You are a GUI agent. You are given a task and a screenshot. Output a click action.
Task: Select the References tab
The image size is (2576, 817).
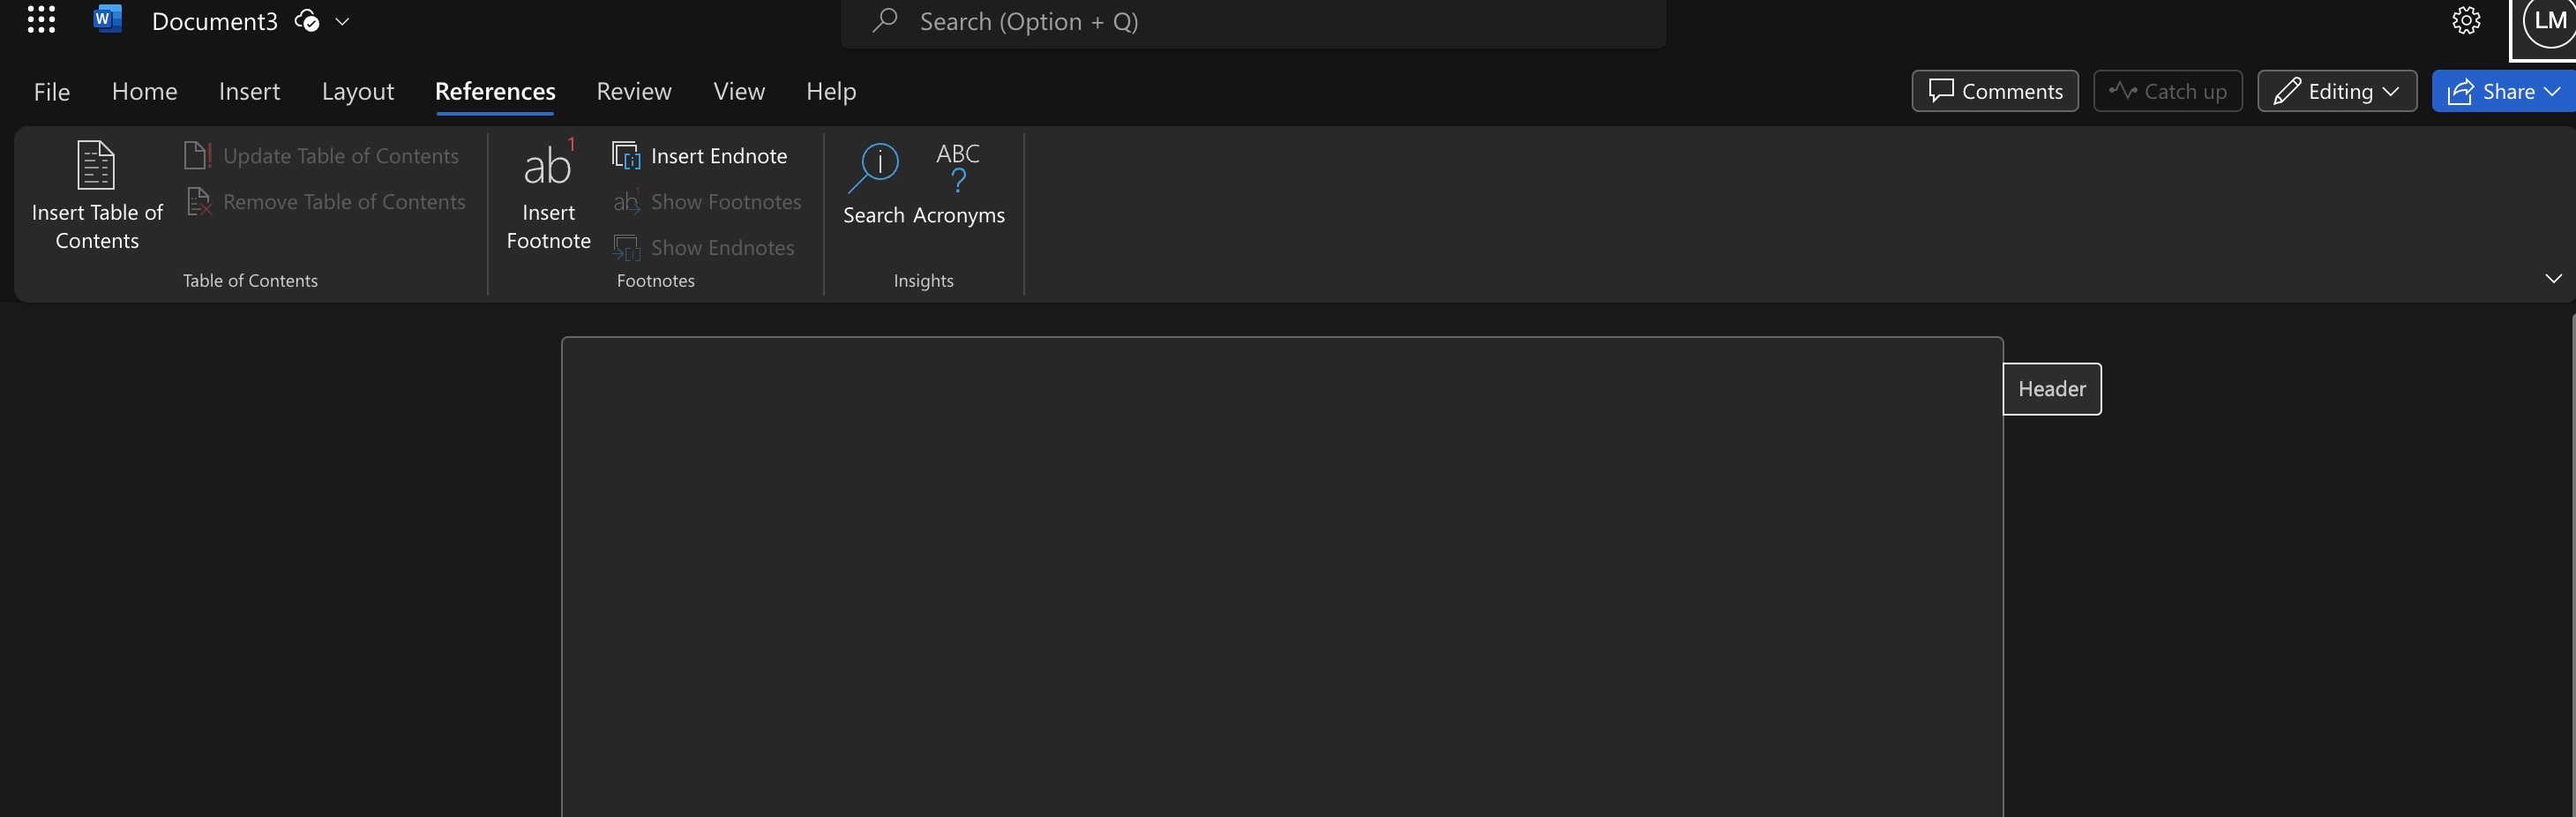[x=495, y=92]
